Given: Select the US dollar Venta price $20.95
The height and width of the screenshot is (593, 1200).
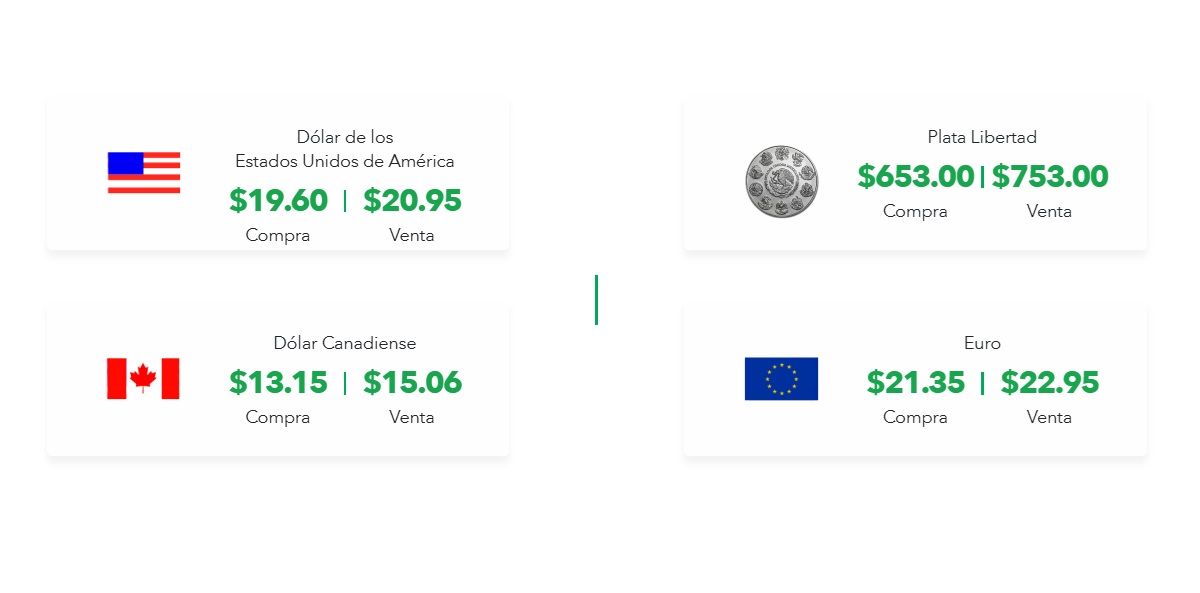Looking at the screenshot, I should point(412,201).
